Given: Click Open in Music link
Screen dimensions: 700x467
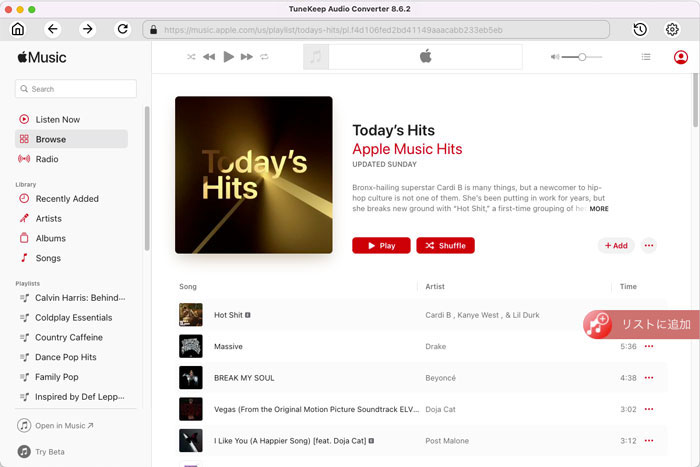Looking at the screenshot, I should pyautogui.click(x=56, y=425).
